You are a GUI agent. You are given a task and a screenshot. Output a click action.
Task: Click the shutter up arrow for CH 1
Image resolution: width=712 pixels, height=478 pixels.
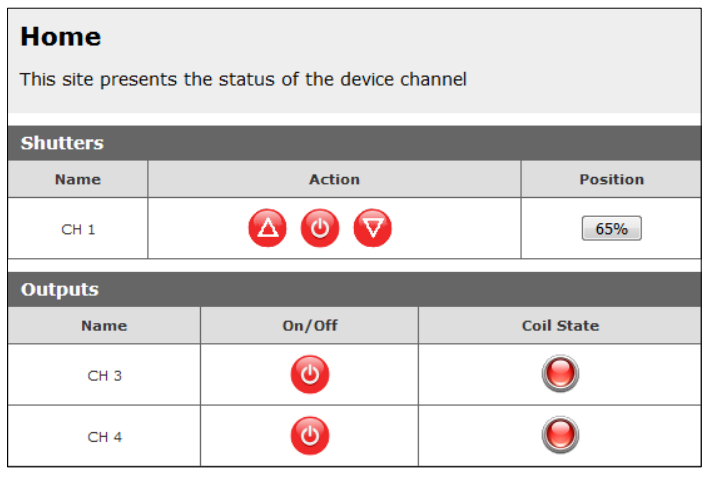[x=267, y=229]
